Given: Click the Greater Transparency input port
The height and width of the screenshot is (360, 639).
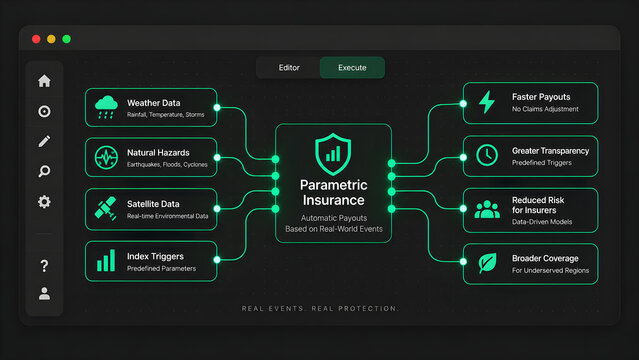Looking at the screenshot, I should coord(463,157).
